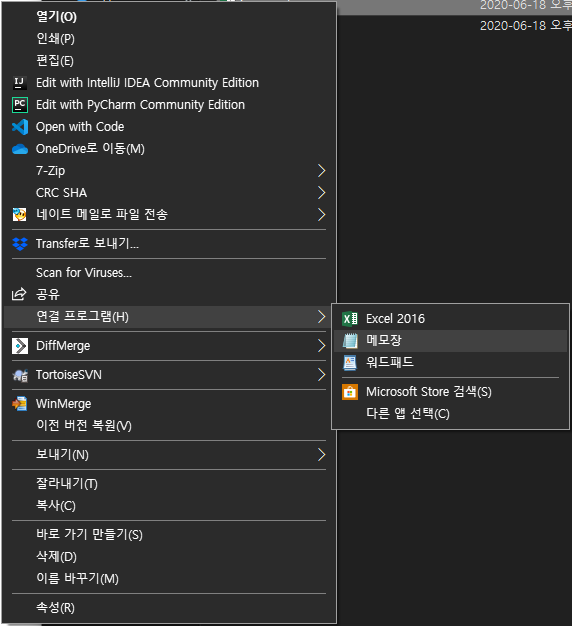Choose 열기(O) to open the file
572x626 pixels.
coord(169,16)
